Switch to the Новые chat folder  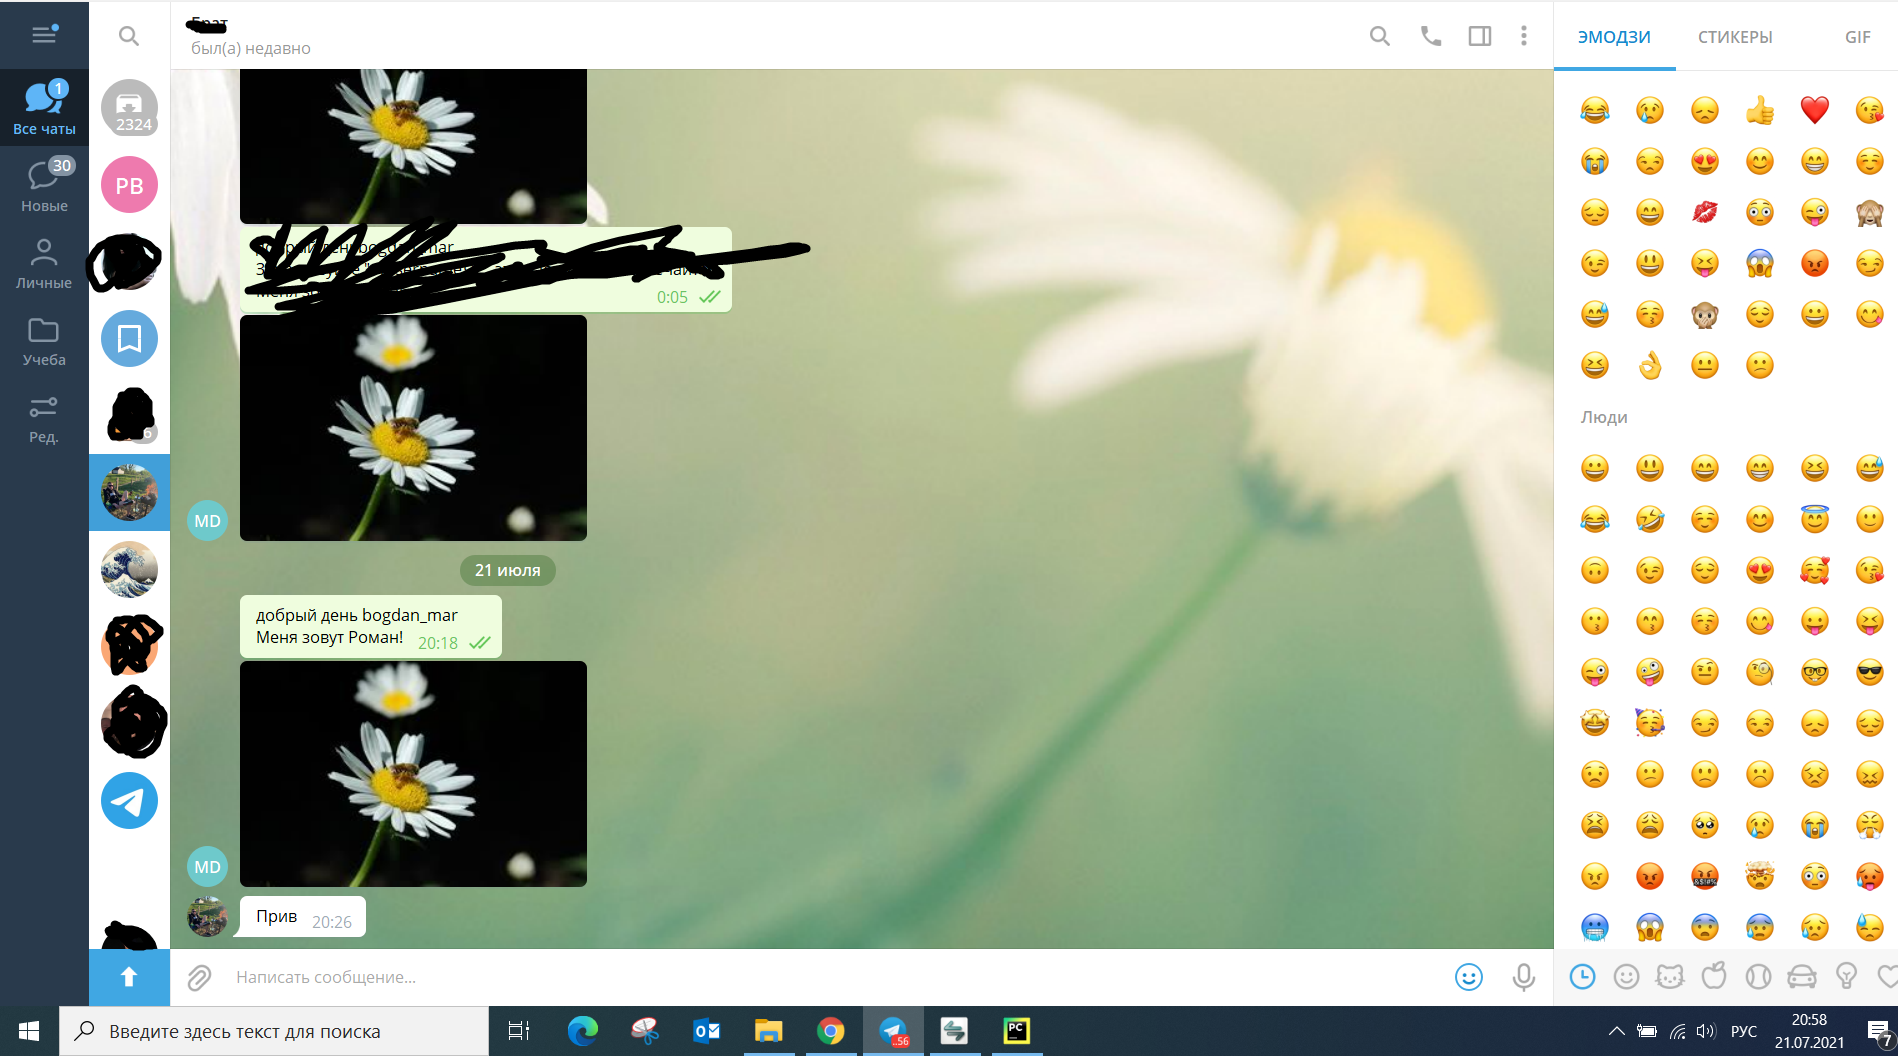pos(44,185)
